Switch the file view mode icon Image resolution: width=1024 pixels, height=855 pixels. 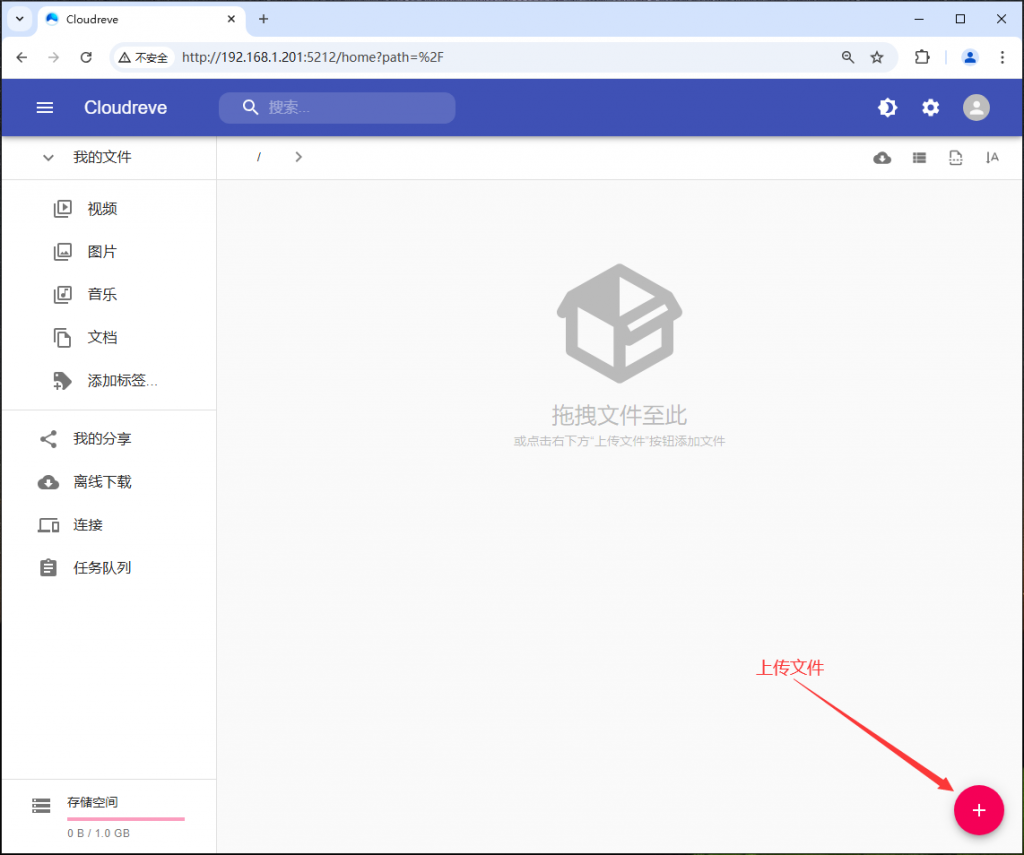pos(920,157)
